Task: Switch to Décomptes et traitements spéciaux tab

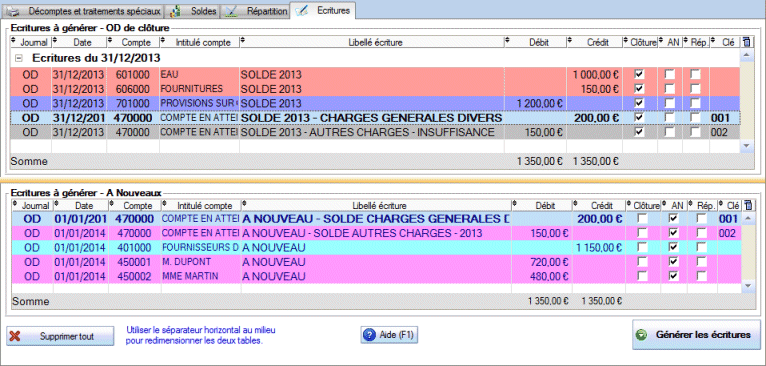Action: pyautogui.click(x=83, y=10)
